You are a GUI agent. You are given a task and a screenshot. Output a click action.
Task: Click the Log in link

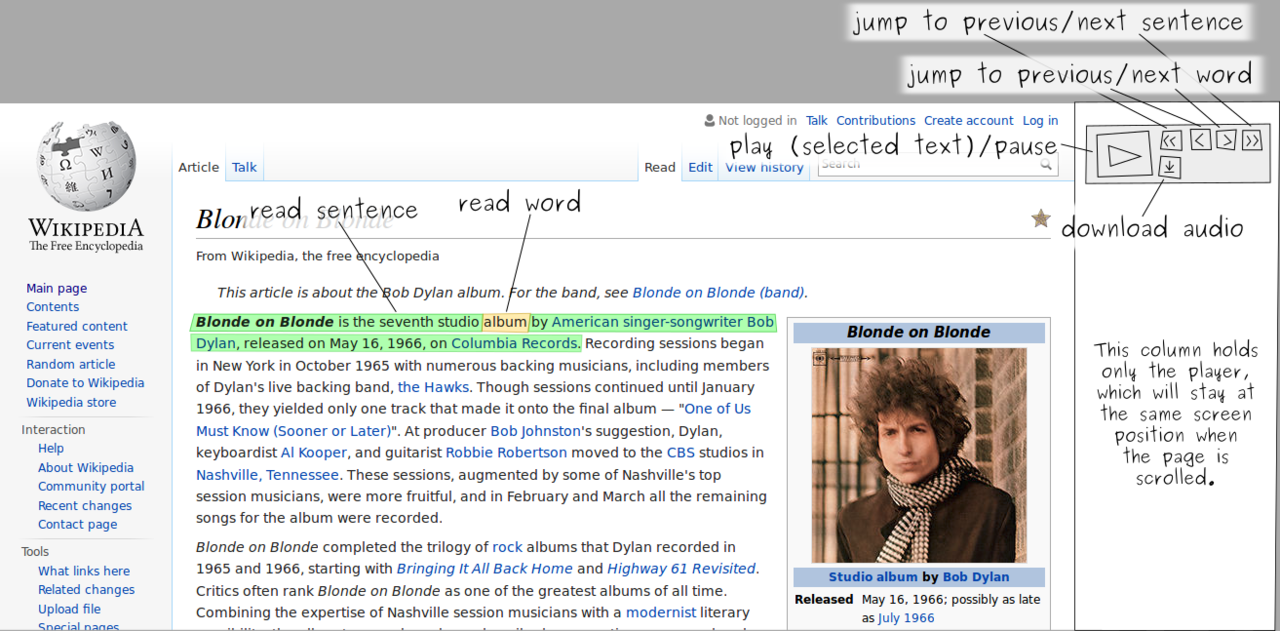(1040, 120)
